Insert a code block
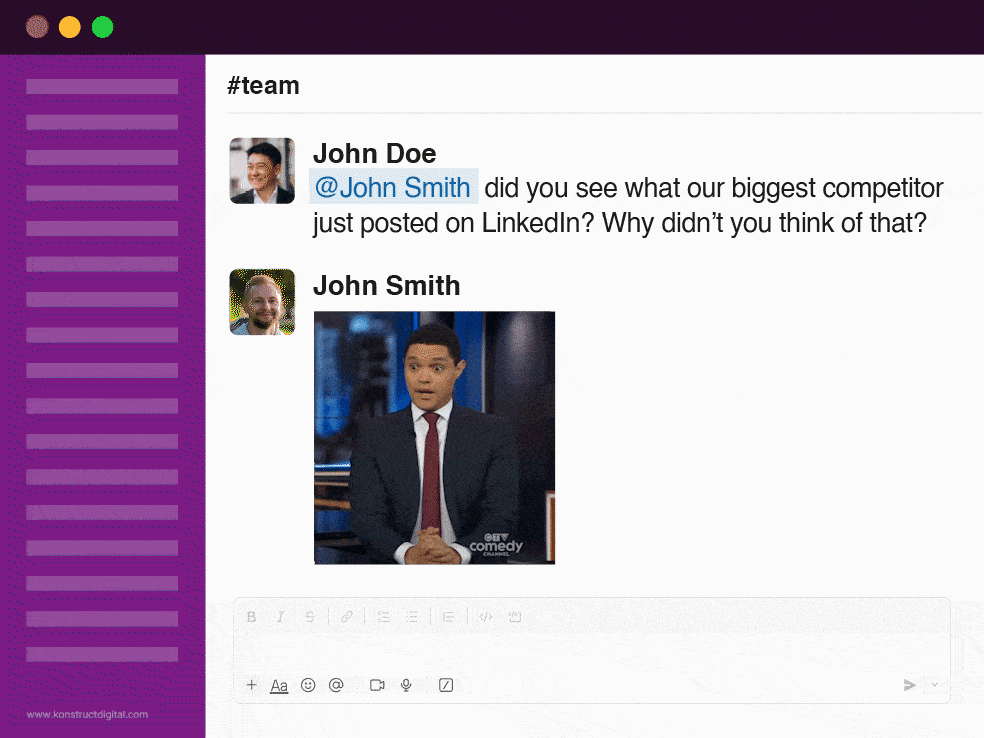 [515, 617]
